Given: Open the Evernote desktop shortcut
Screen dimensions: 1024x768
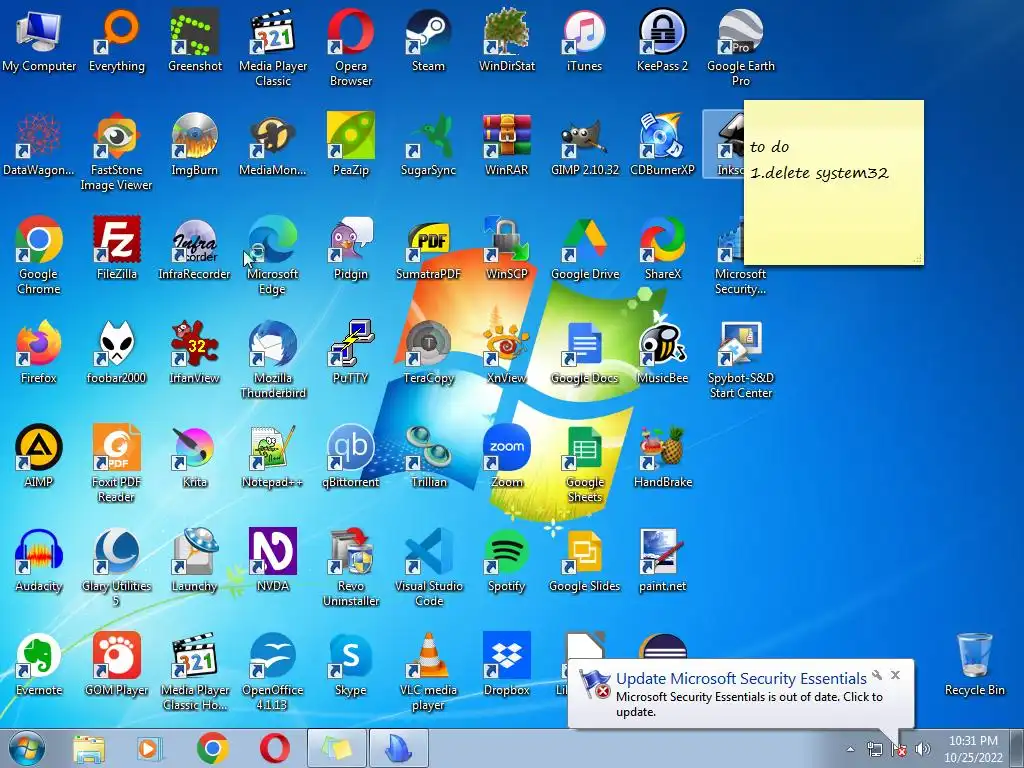Looking at the screenshot, I should 39,664.
